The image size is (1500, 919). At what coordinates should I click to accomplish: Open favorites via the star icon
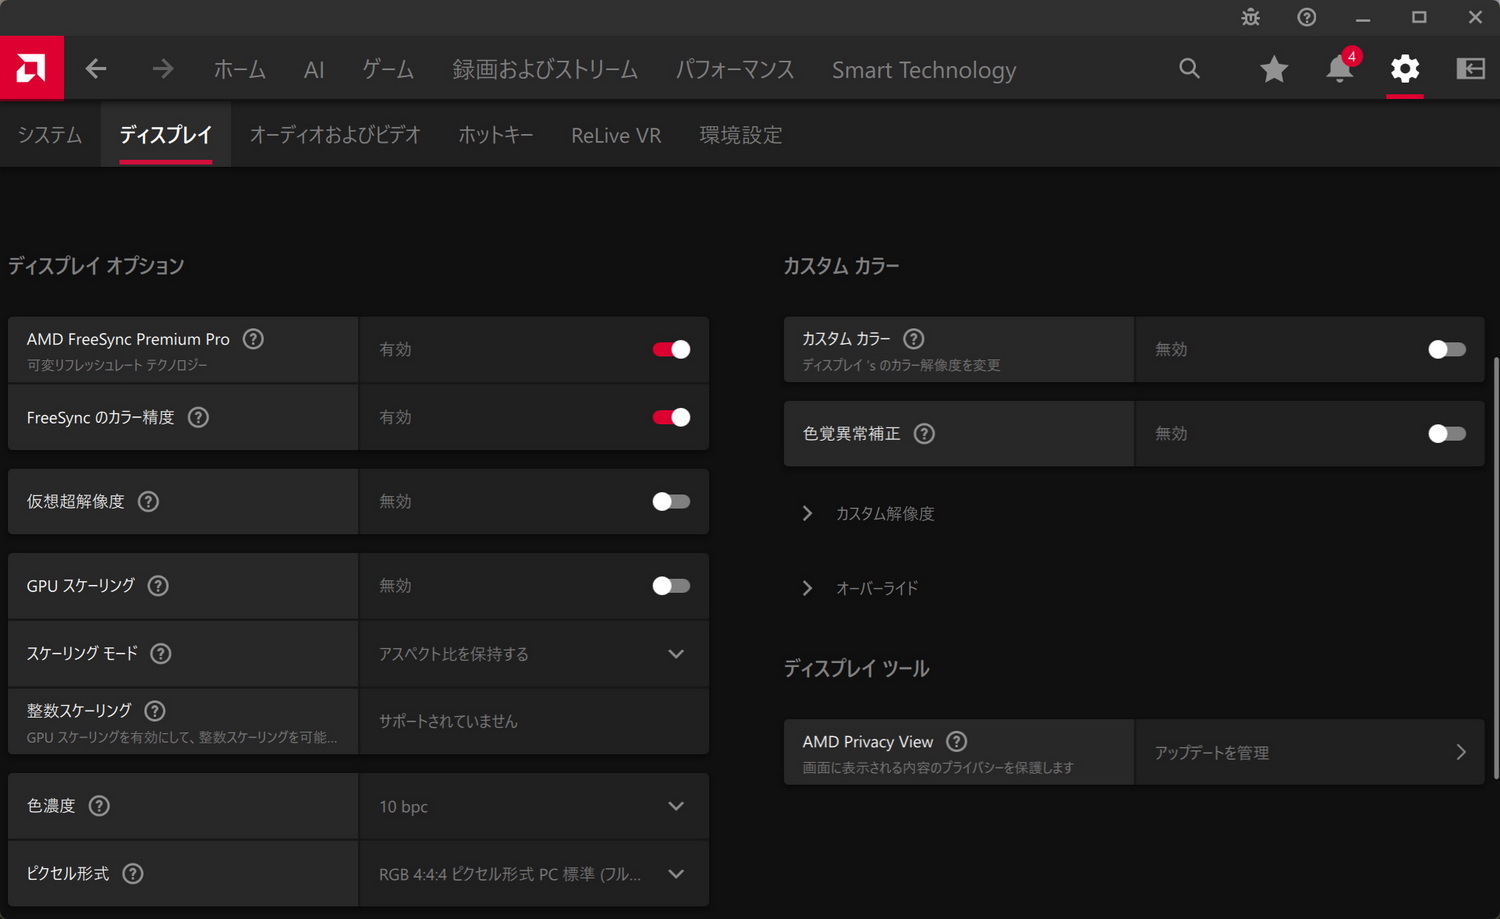1273,69
